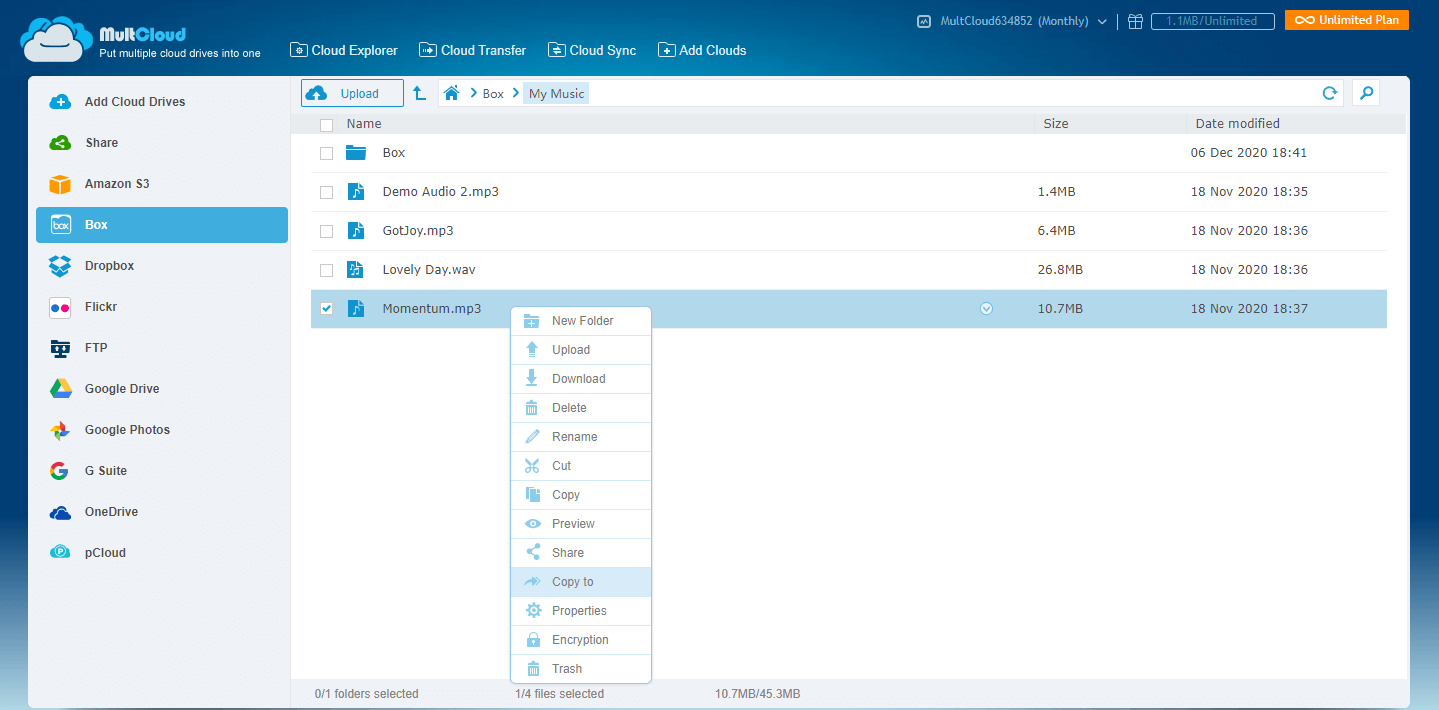Click the gift box icon in header
Viewport: 1439px width, 710px height.
pos(1135,21)
